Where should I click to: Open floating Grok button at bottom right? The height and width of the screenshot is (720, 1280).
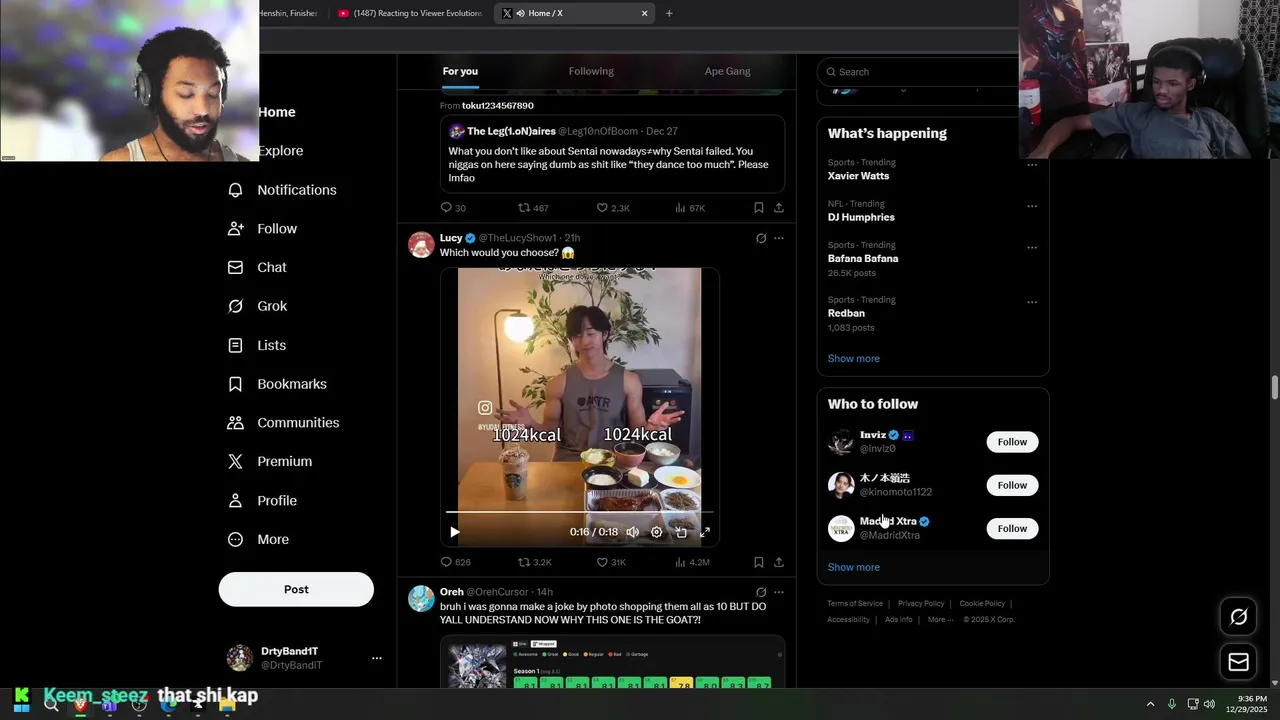[x=1238, y=617]
